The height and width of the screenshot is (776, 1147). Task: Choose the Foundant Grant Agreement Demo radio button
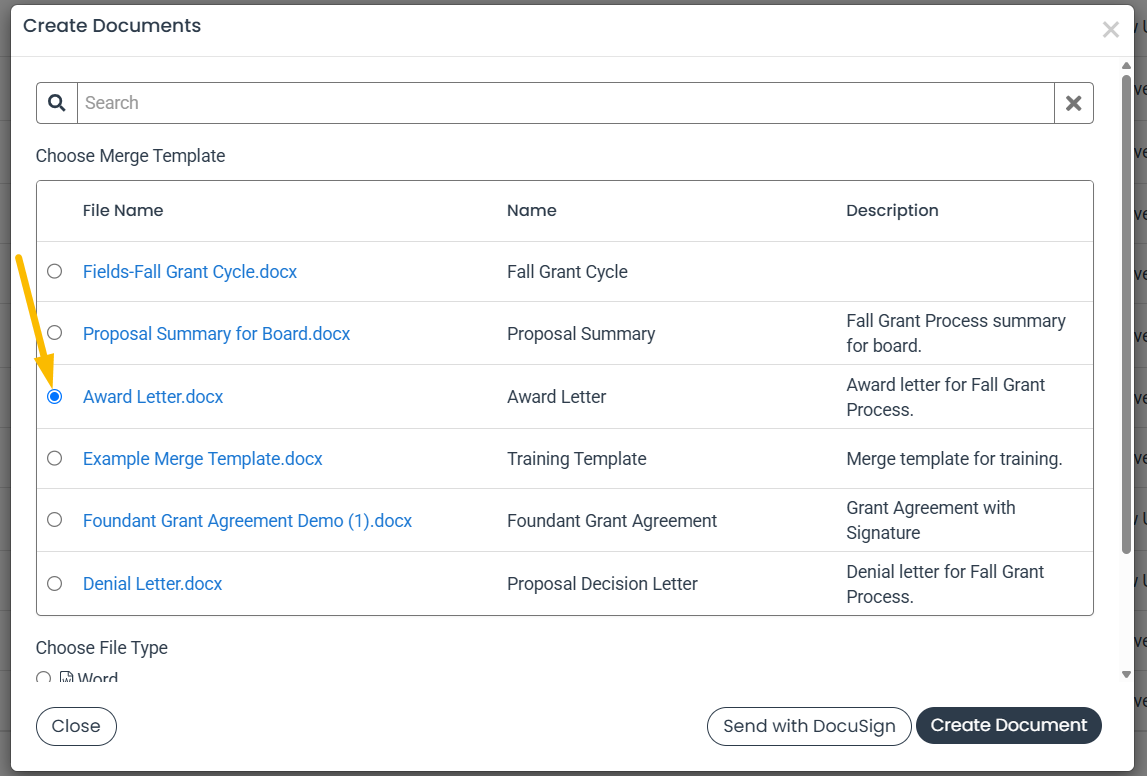(55, 520)
